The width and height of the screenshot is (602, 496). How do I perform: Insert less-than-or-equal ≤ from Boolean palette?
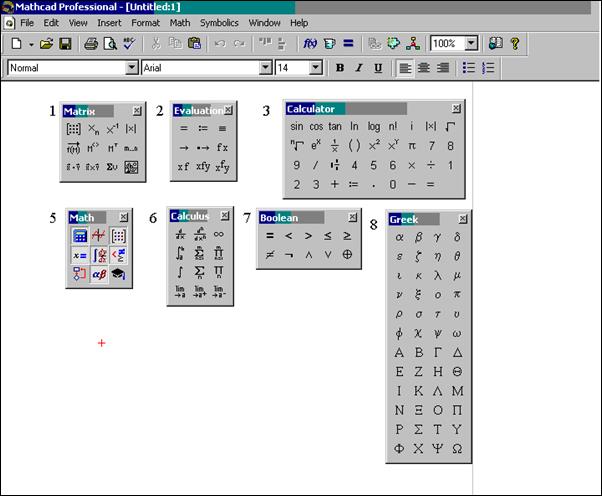327,236
